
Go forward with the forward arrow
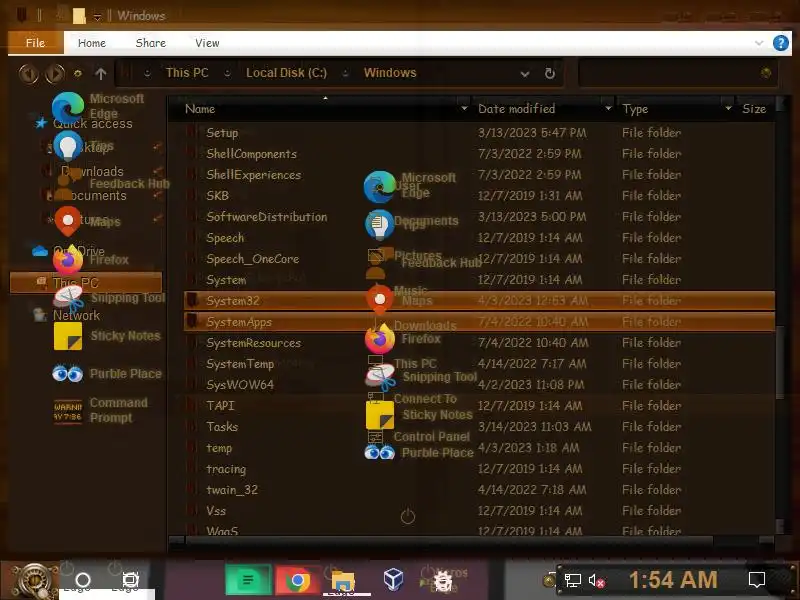(55, 73)
